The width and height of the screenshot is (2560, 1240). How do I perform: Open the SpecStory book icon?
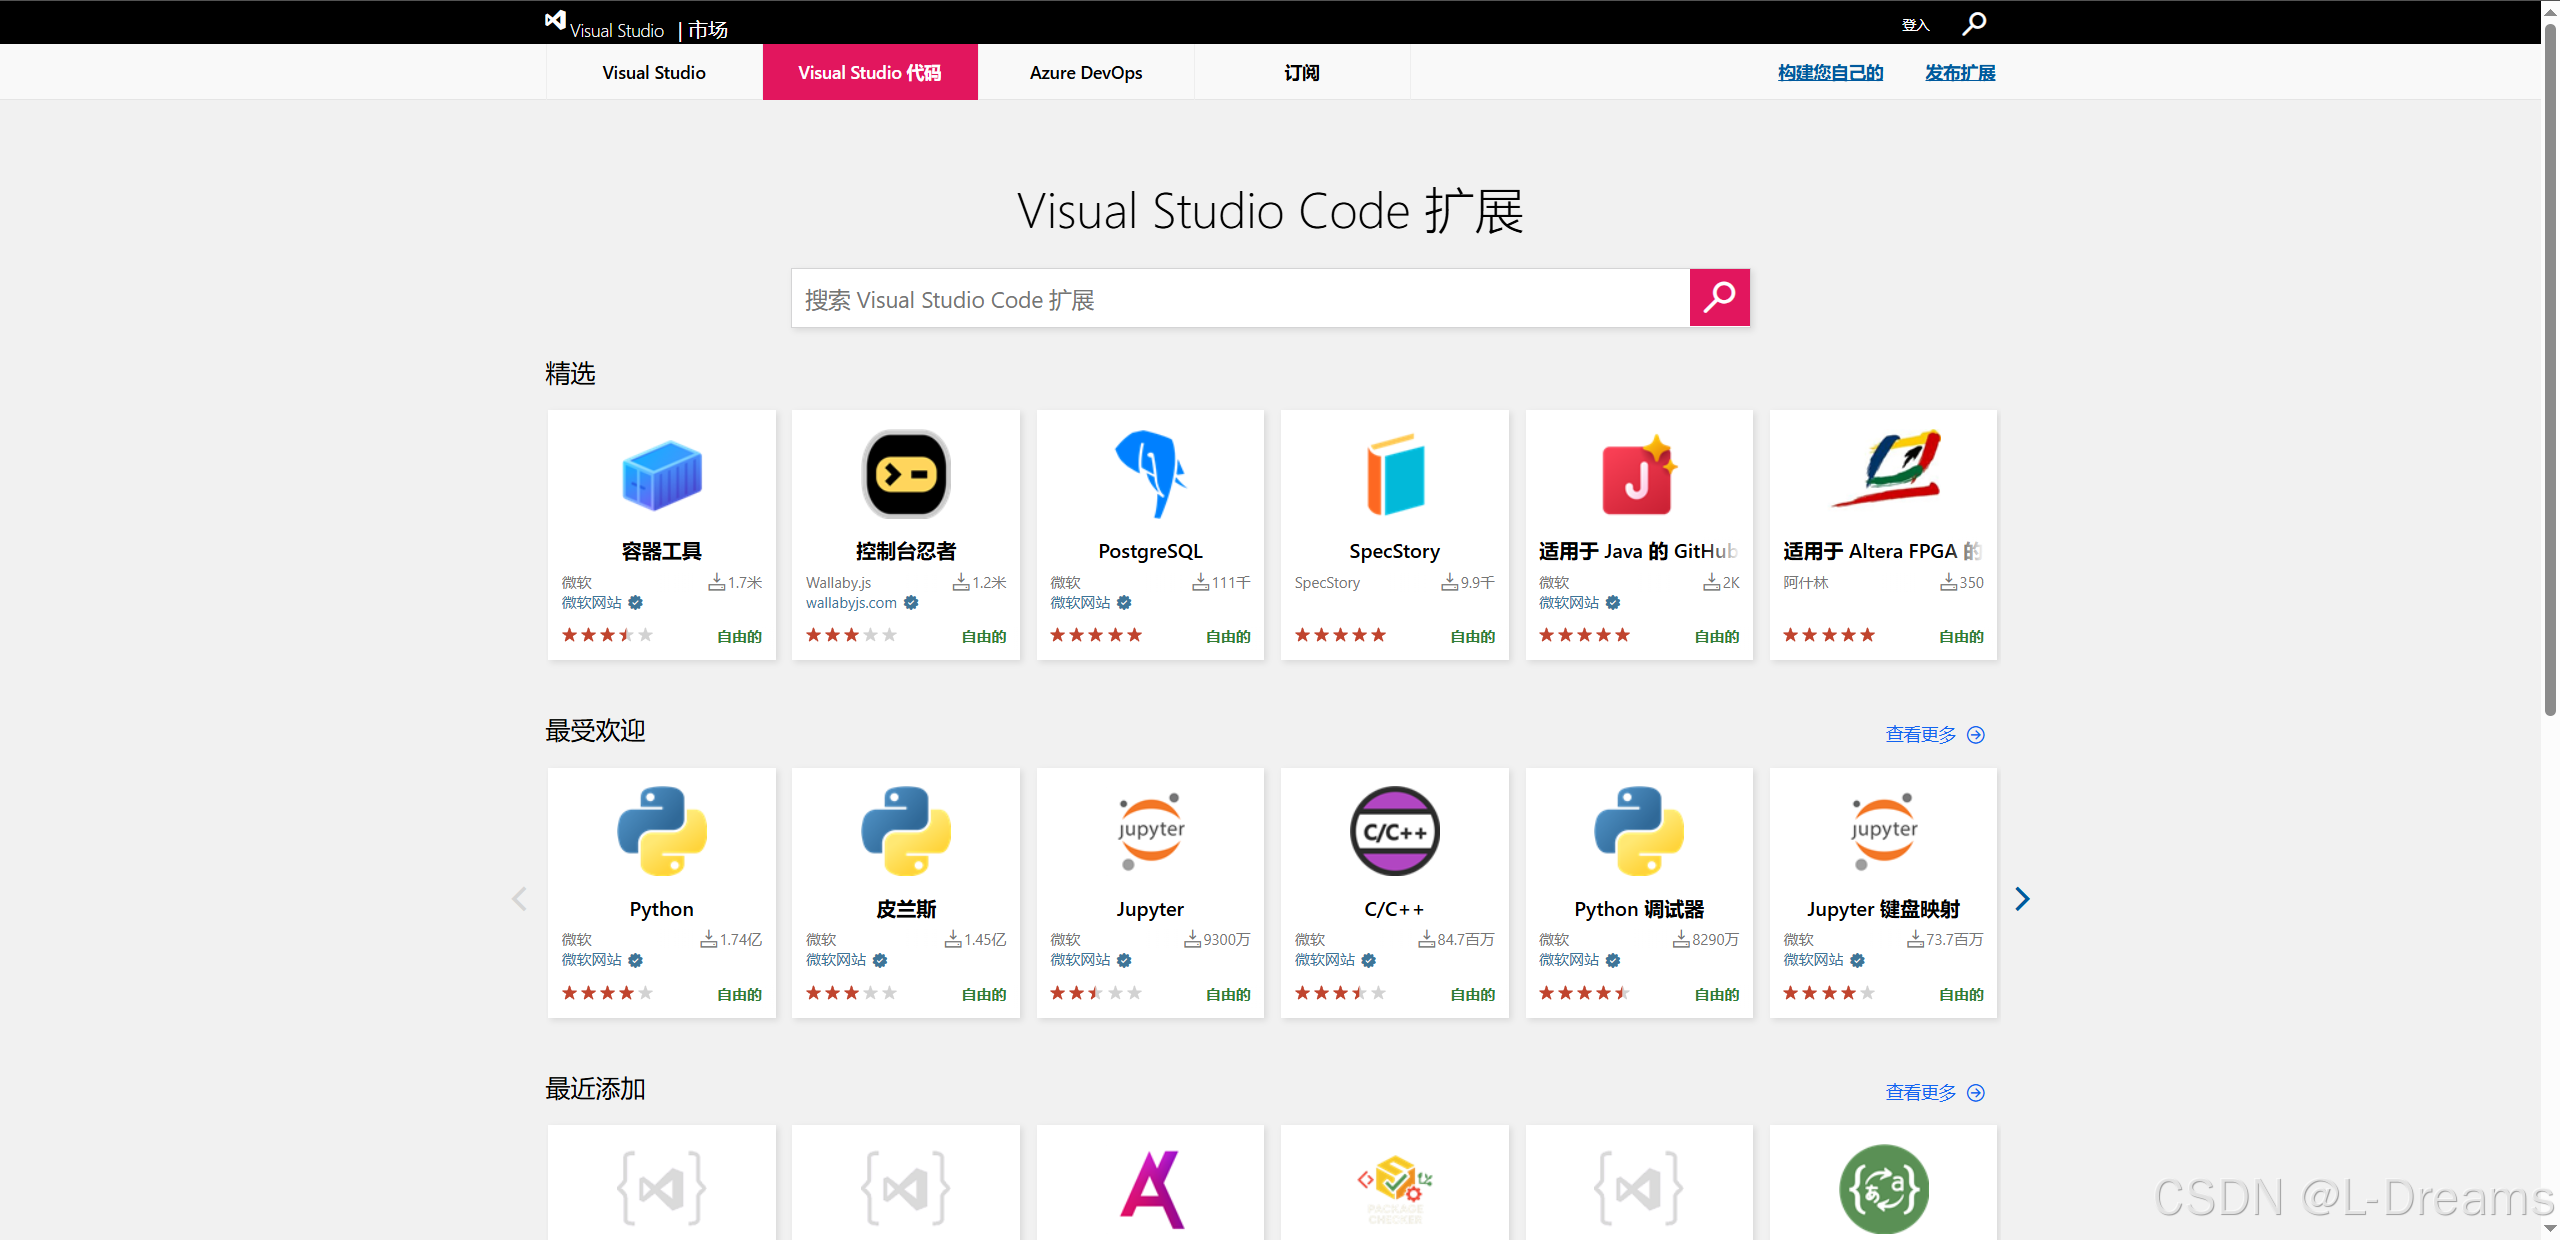coord(1394,475)
